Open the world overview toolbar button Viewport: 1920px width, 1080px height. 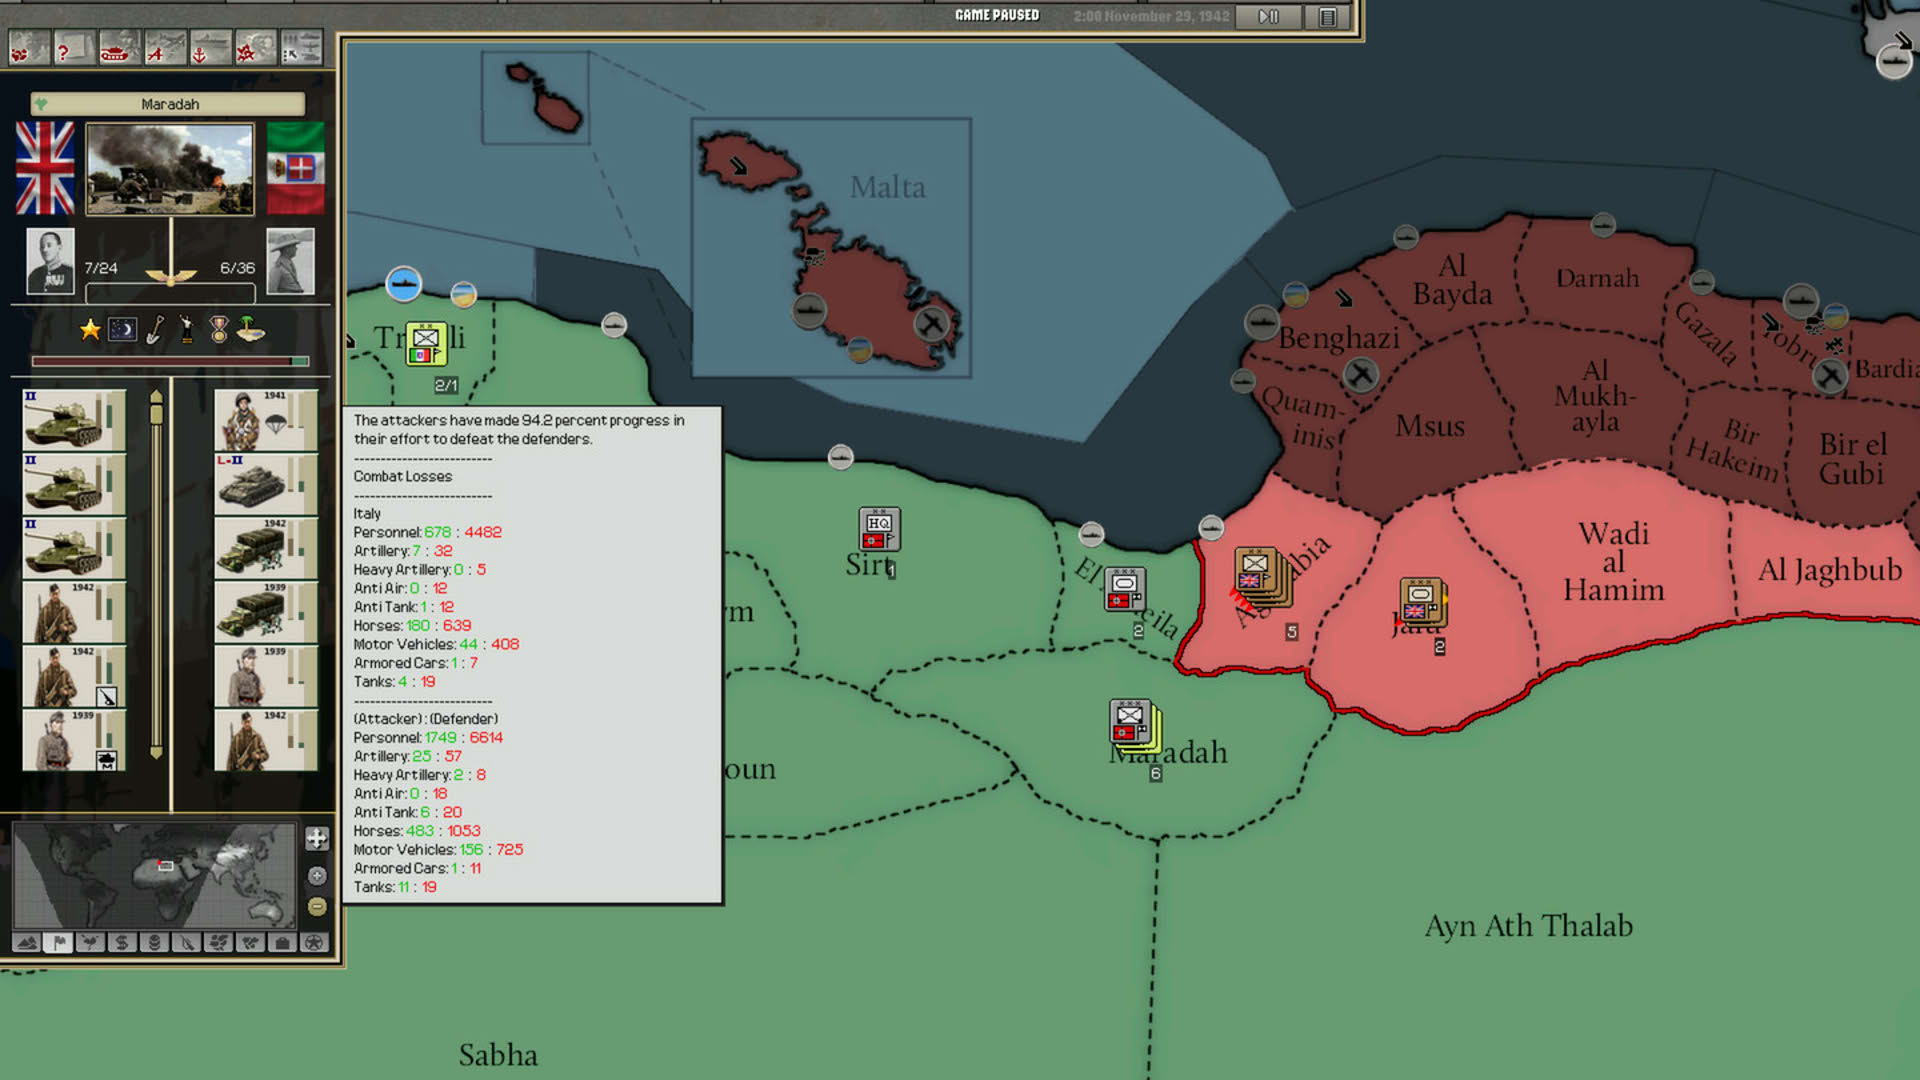[28, 48]
